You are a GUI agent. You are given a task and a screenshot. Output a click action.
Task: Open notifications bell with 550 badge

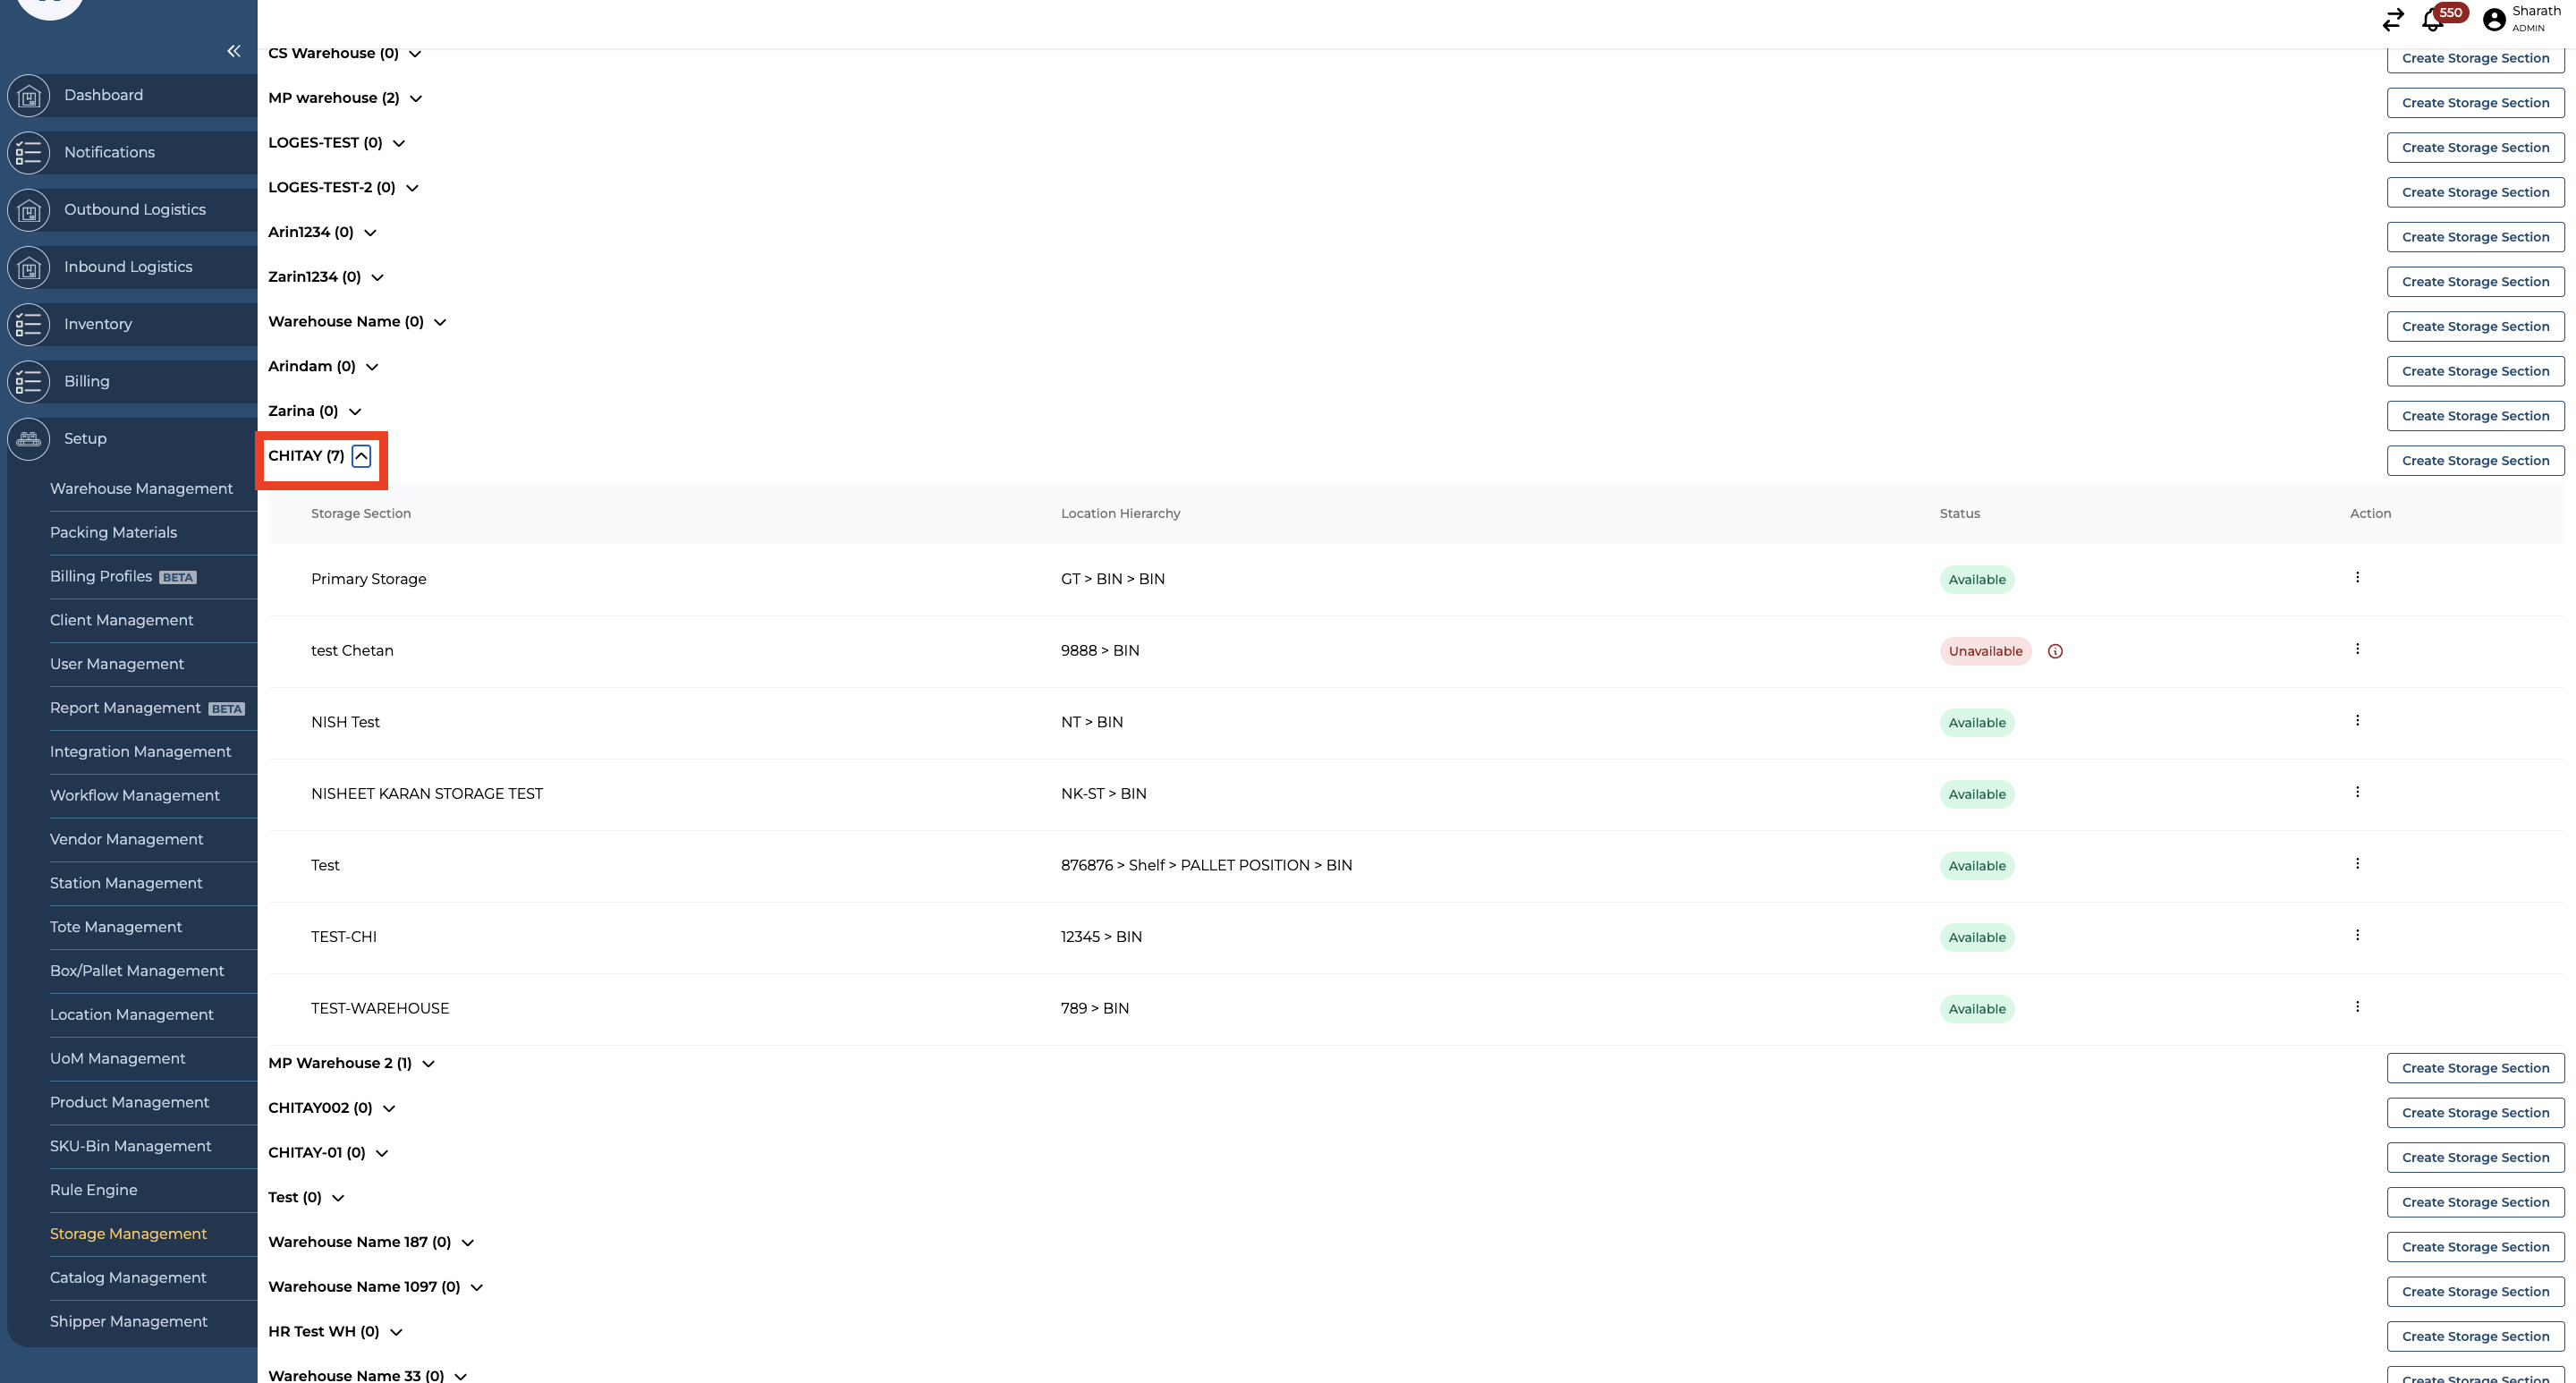[x=2432, y=19]
